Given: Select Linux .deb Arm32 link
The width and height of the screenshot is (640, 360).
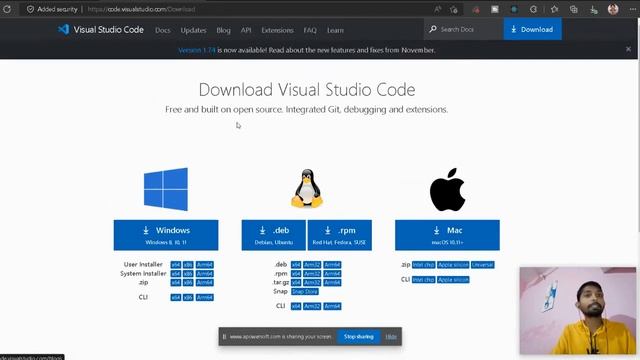Looking at the screenshot, I should pyautogui.click(x=312, y=264).
